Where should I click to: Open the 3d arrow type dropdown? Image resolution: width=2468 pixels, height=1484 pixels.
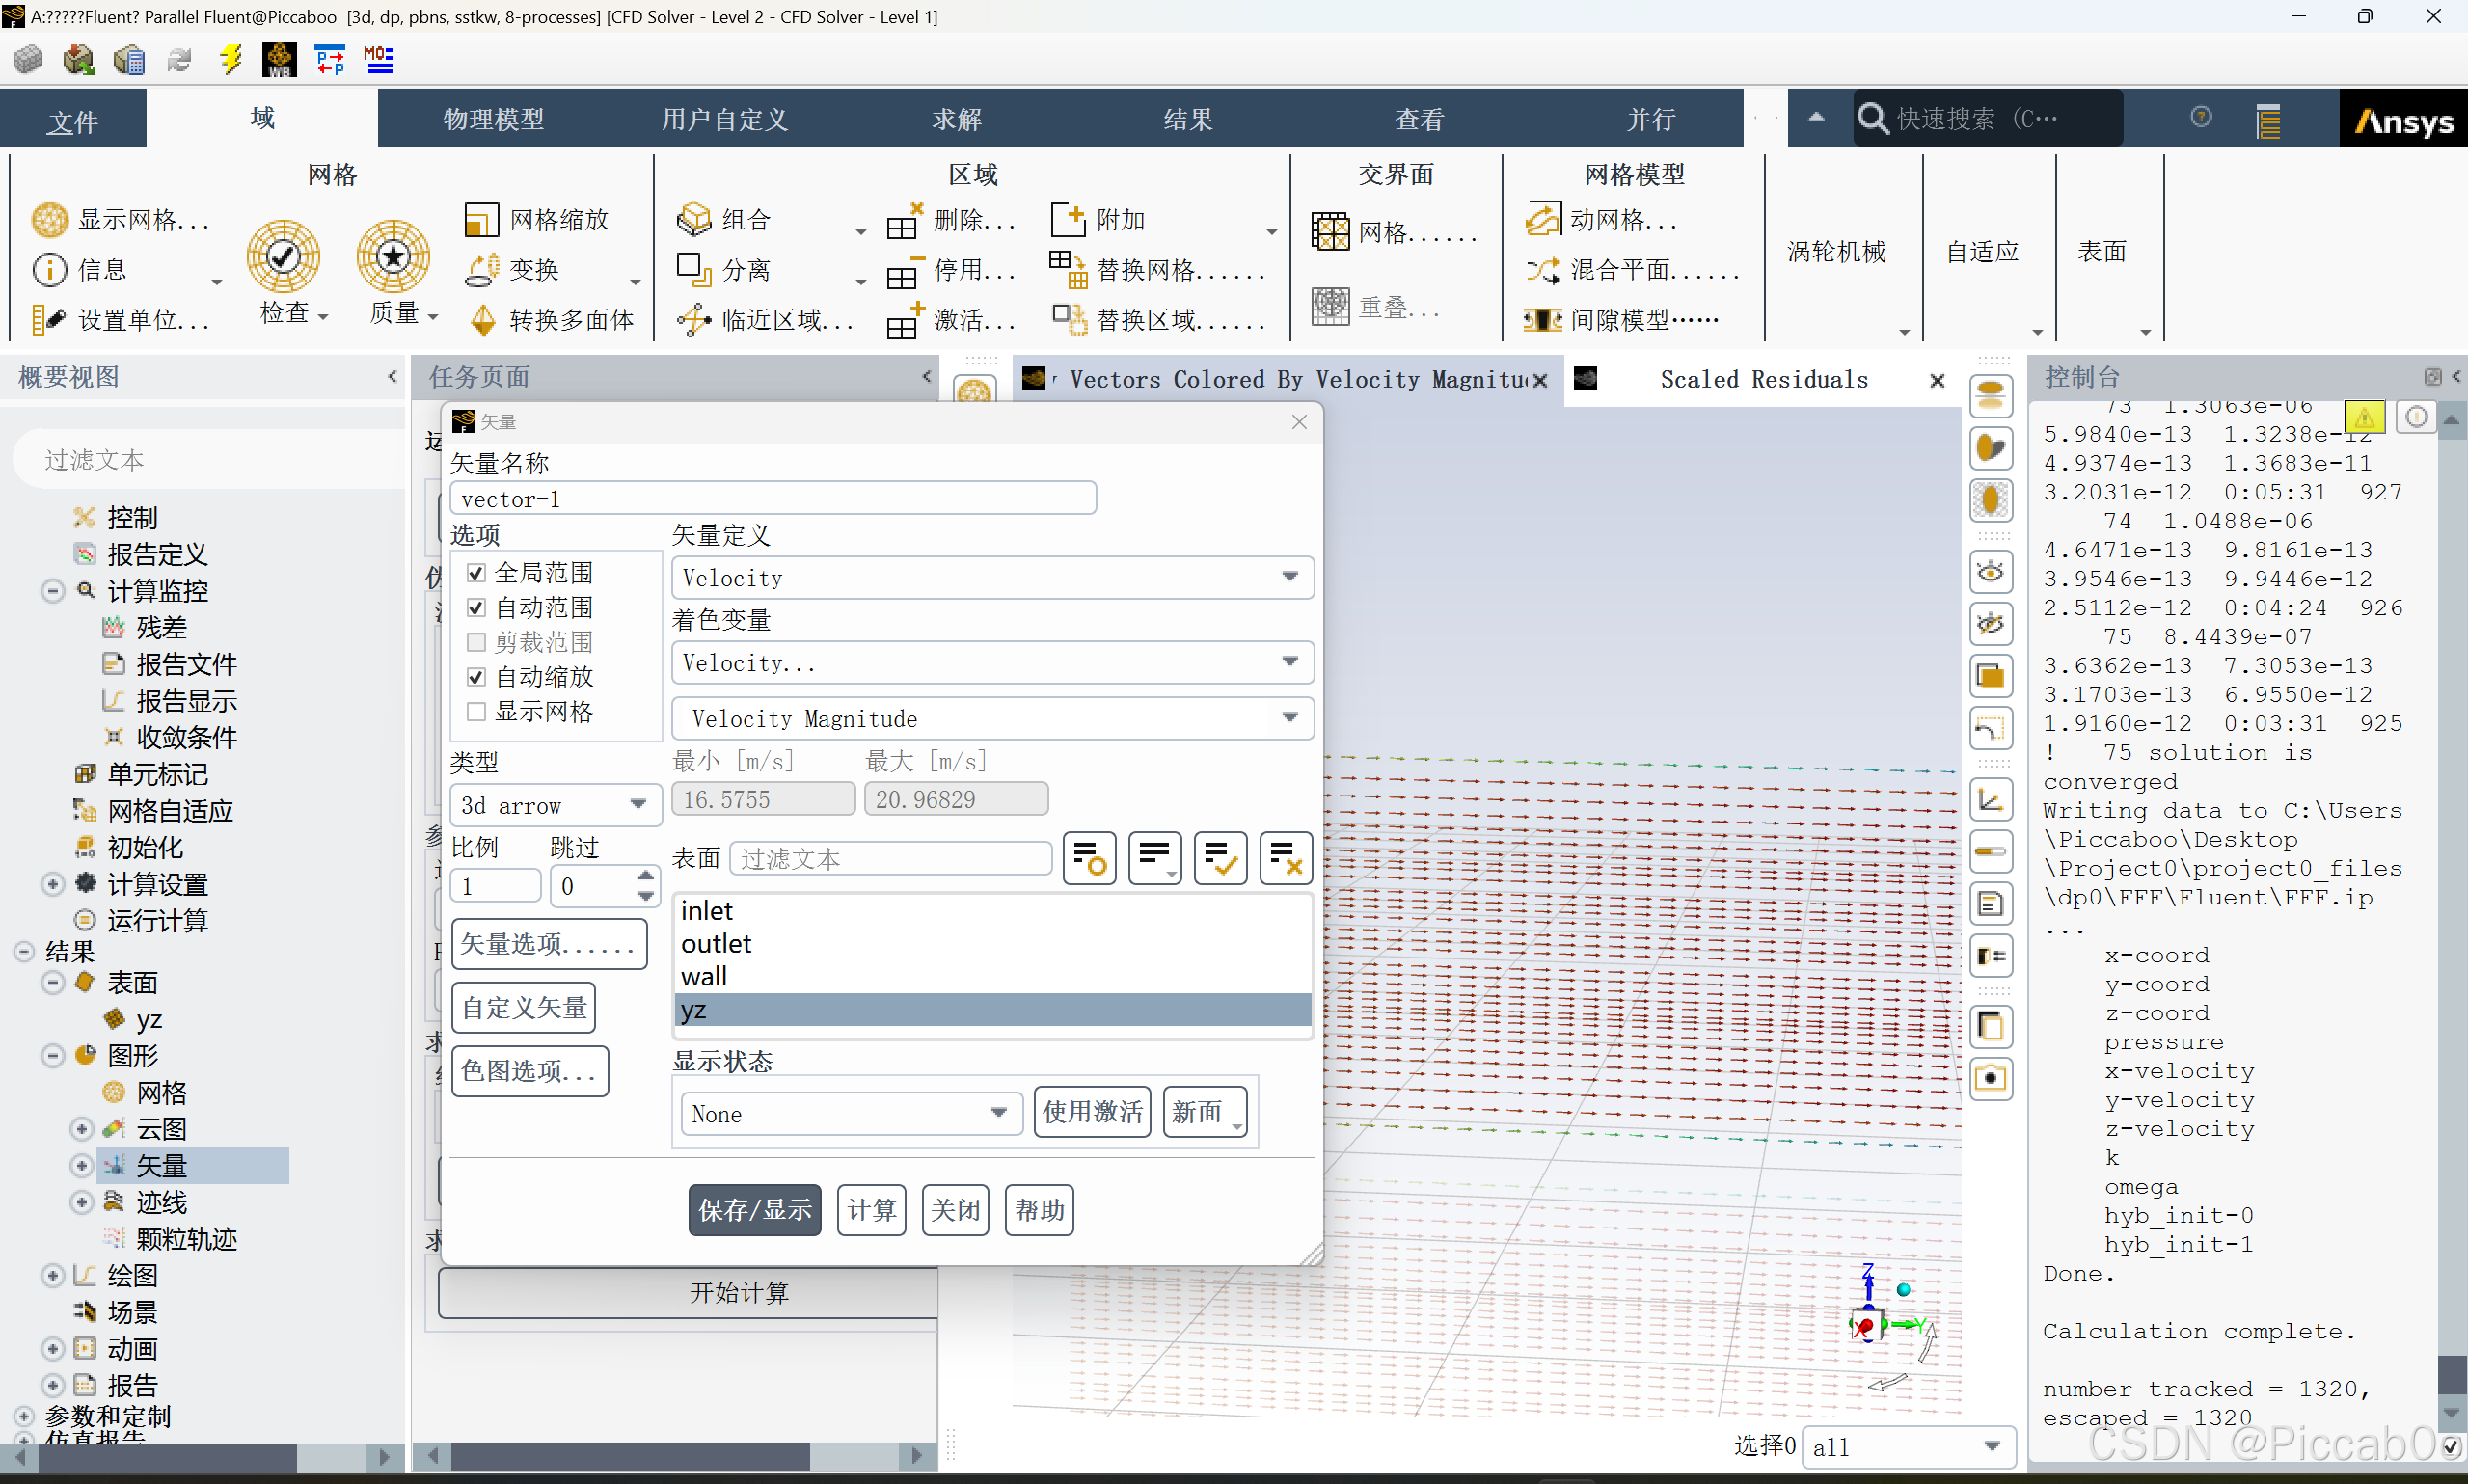pyautogui.click(x=556, y=806)
